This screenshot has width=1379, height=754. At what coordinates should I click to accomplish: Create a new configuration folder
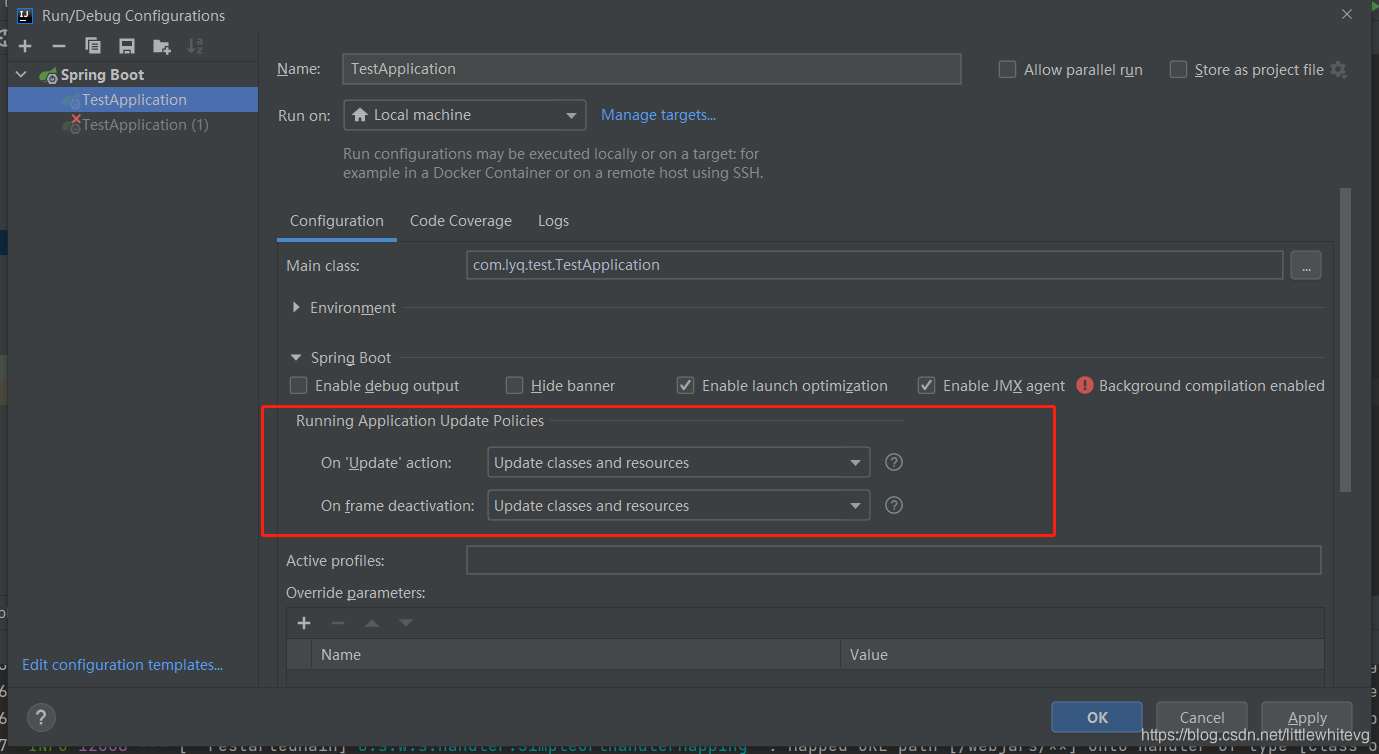click(161, 46)
